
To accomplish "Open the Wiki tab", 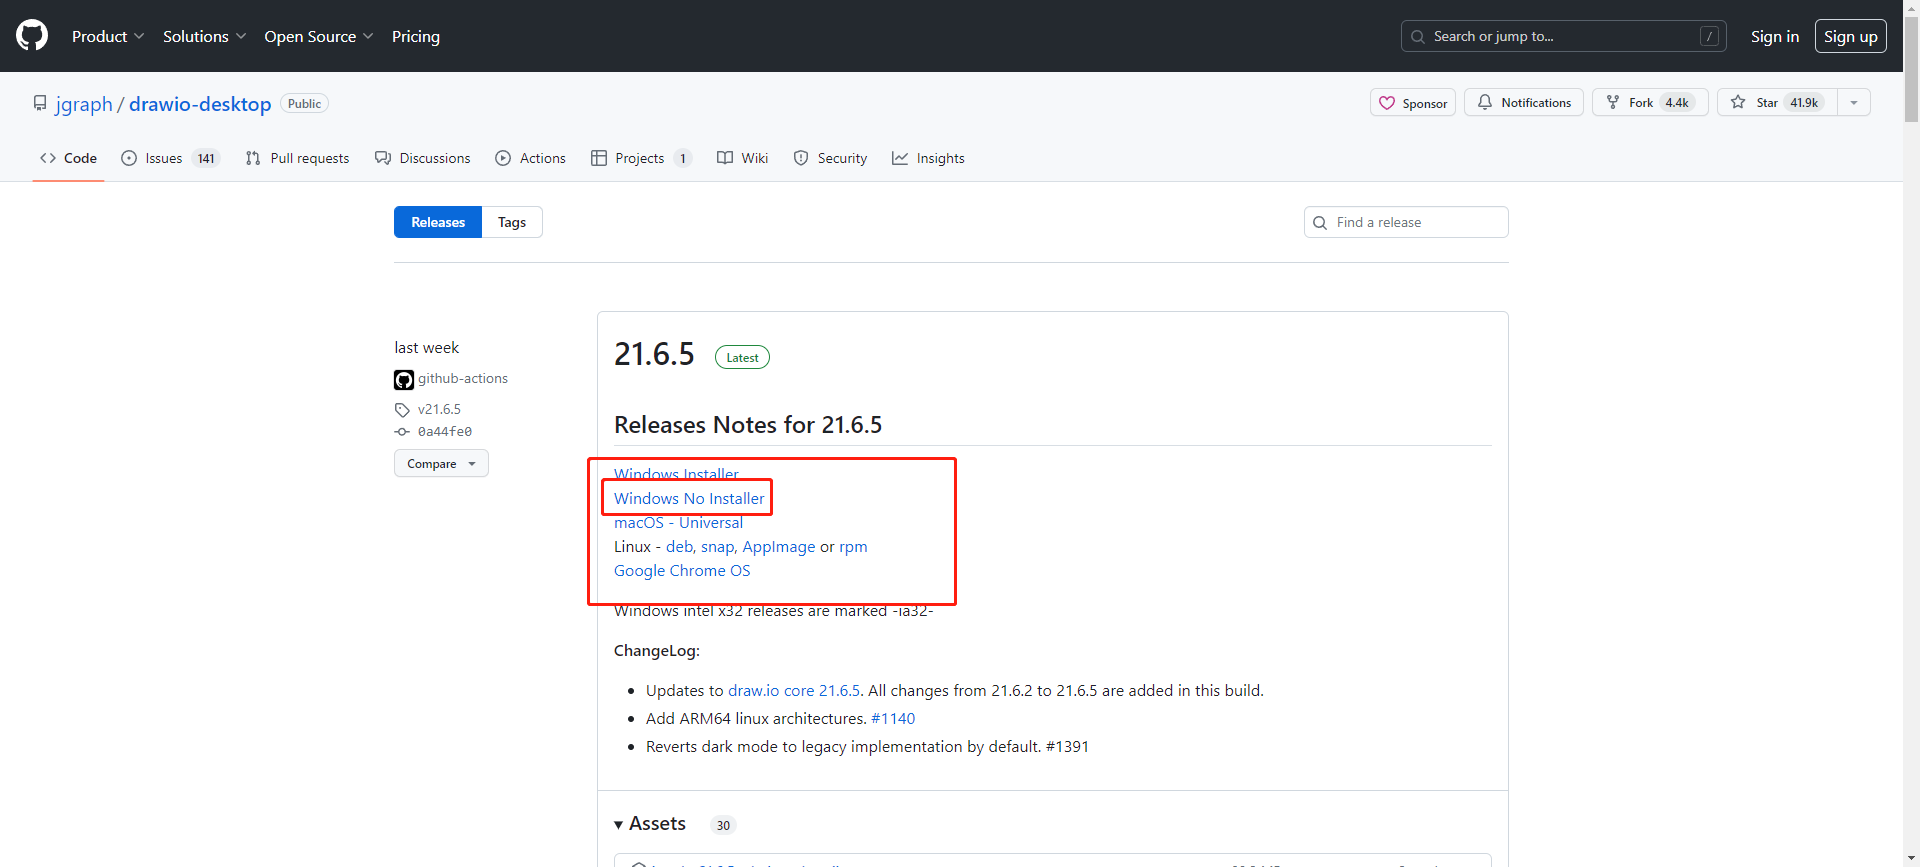I will click(742, 158).
